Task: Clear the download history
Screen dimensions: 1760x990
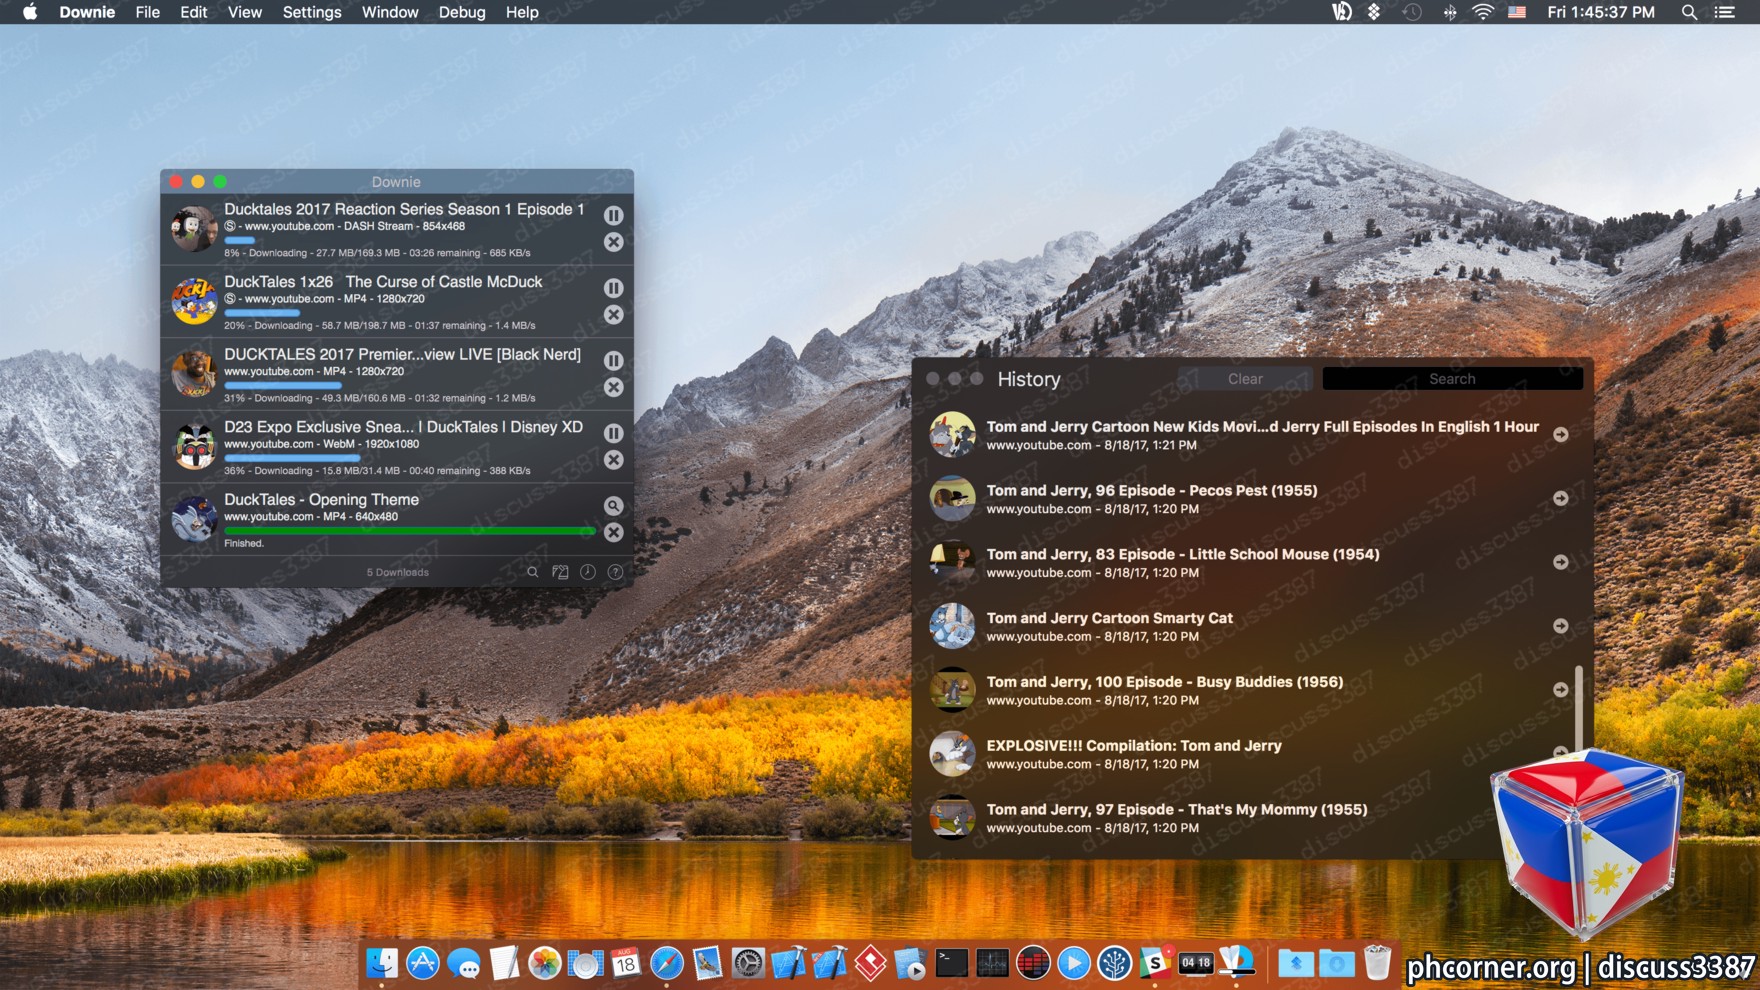Action: 1245,379
